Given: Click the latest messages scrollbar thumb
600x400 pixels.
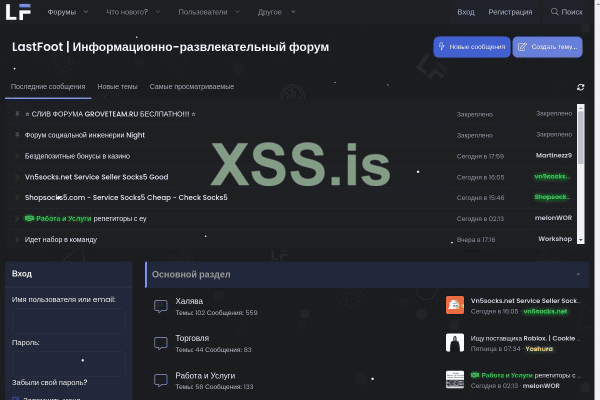Looking at the screenshot, I should (x=581, y=138).
